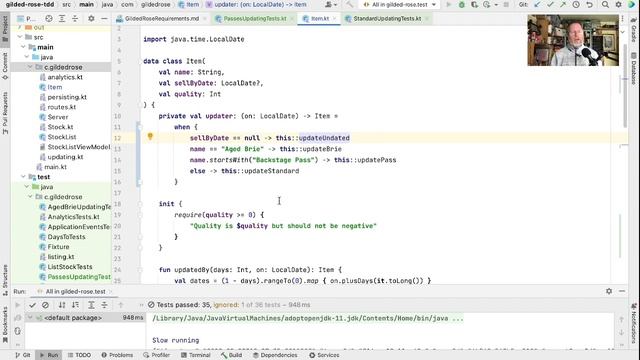Screen dimensions: 640x360
Task: Commit changes using the Git checkmark icon
Action: [x=550, y=4]
